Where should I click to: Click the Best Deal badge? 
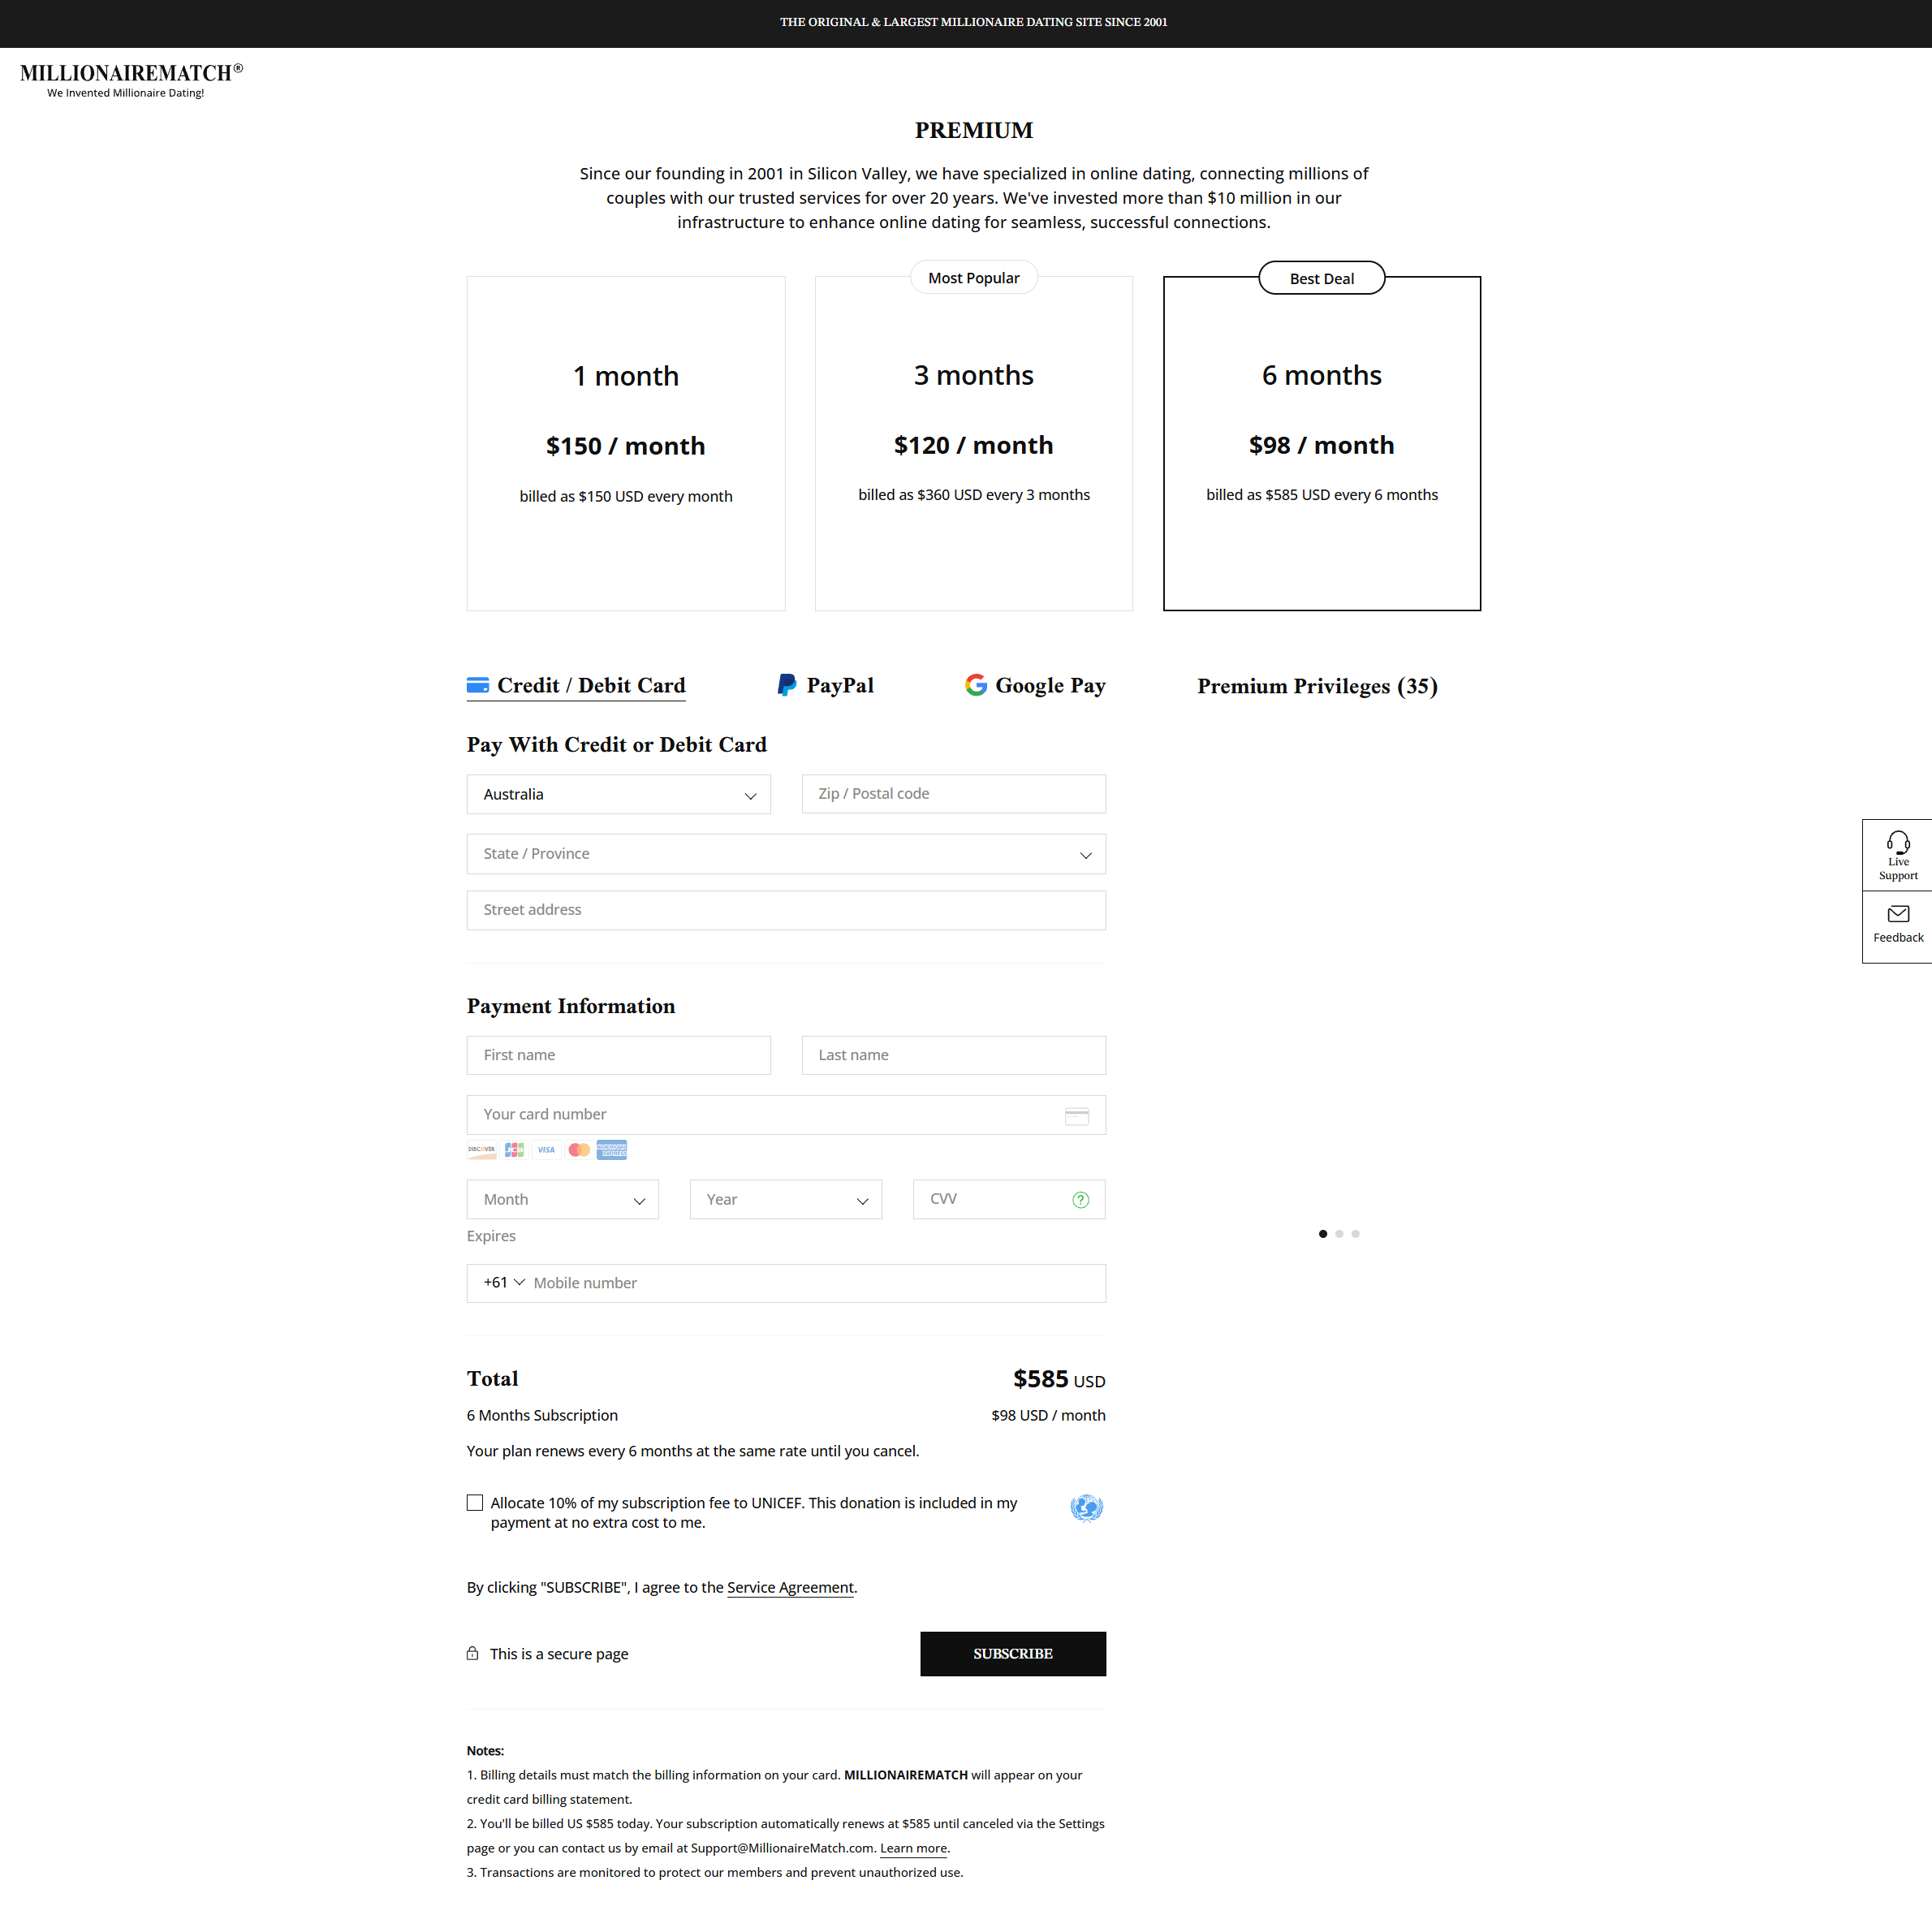click(1321, 278)
